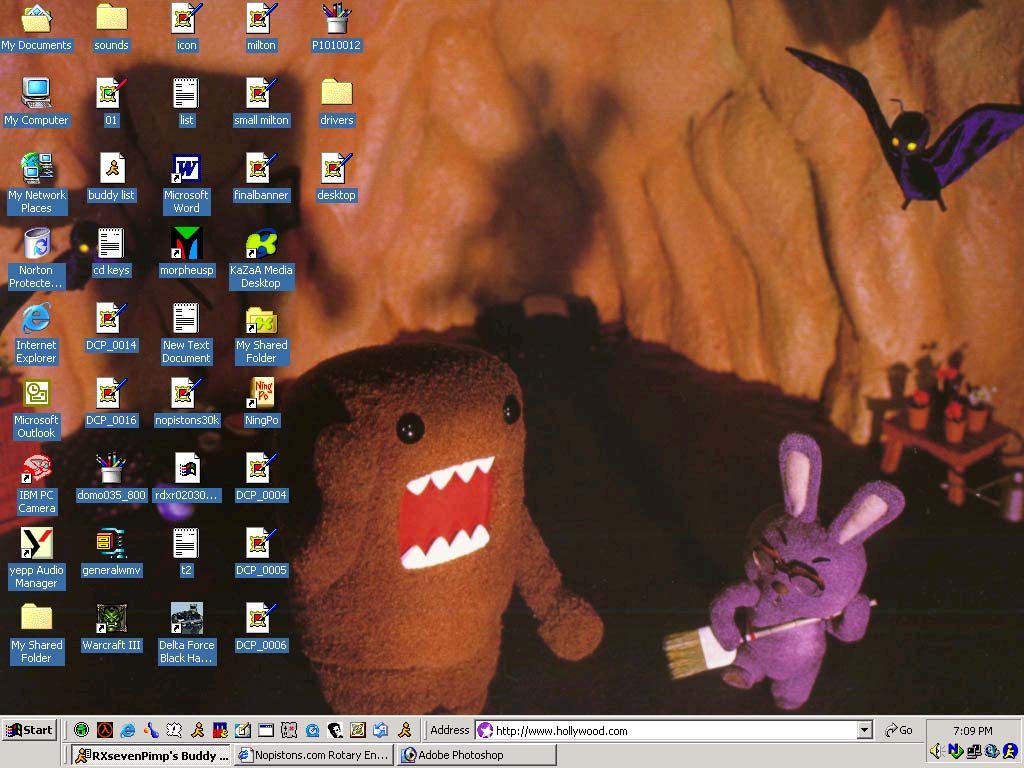Viewport: 1024px width, 768px height.
Task: Click the Start button
Action: [x=29, y=730]
